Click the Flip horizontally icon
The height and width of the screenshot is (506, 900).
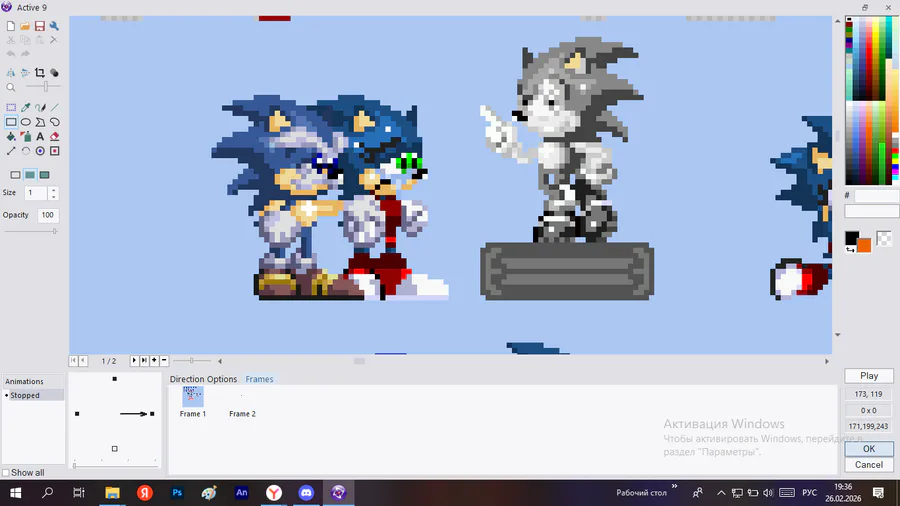11,73
